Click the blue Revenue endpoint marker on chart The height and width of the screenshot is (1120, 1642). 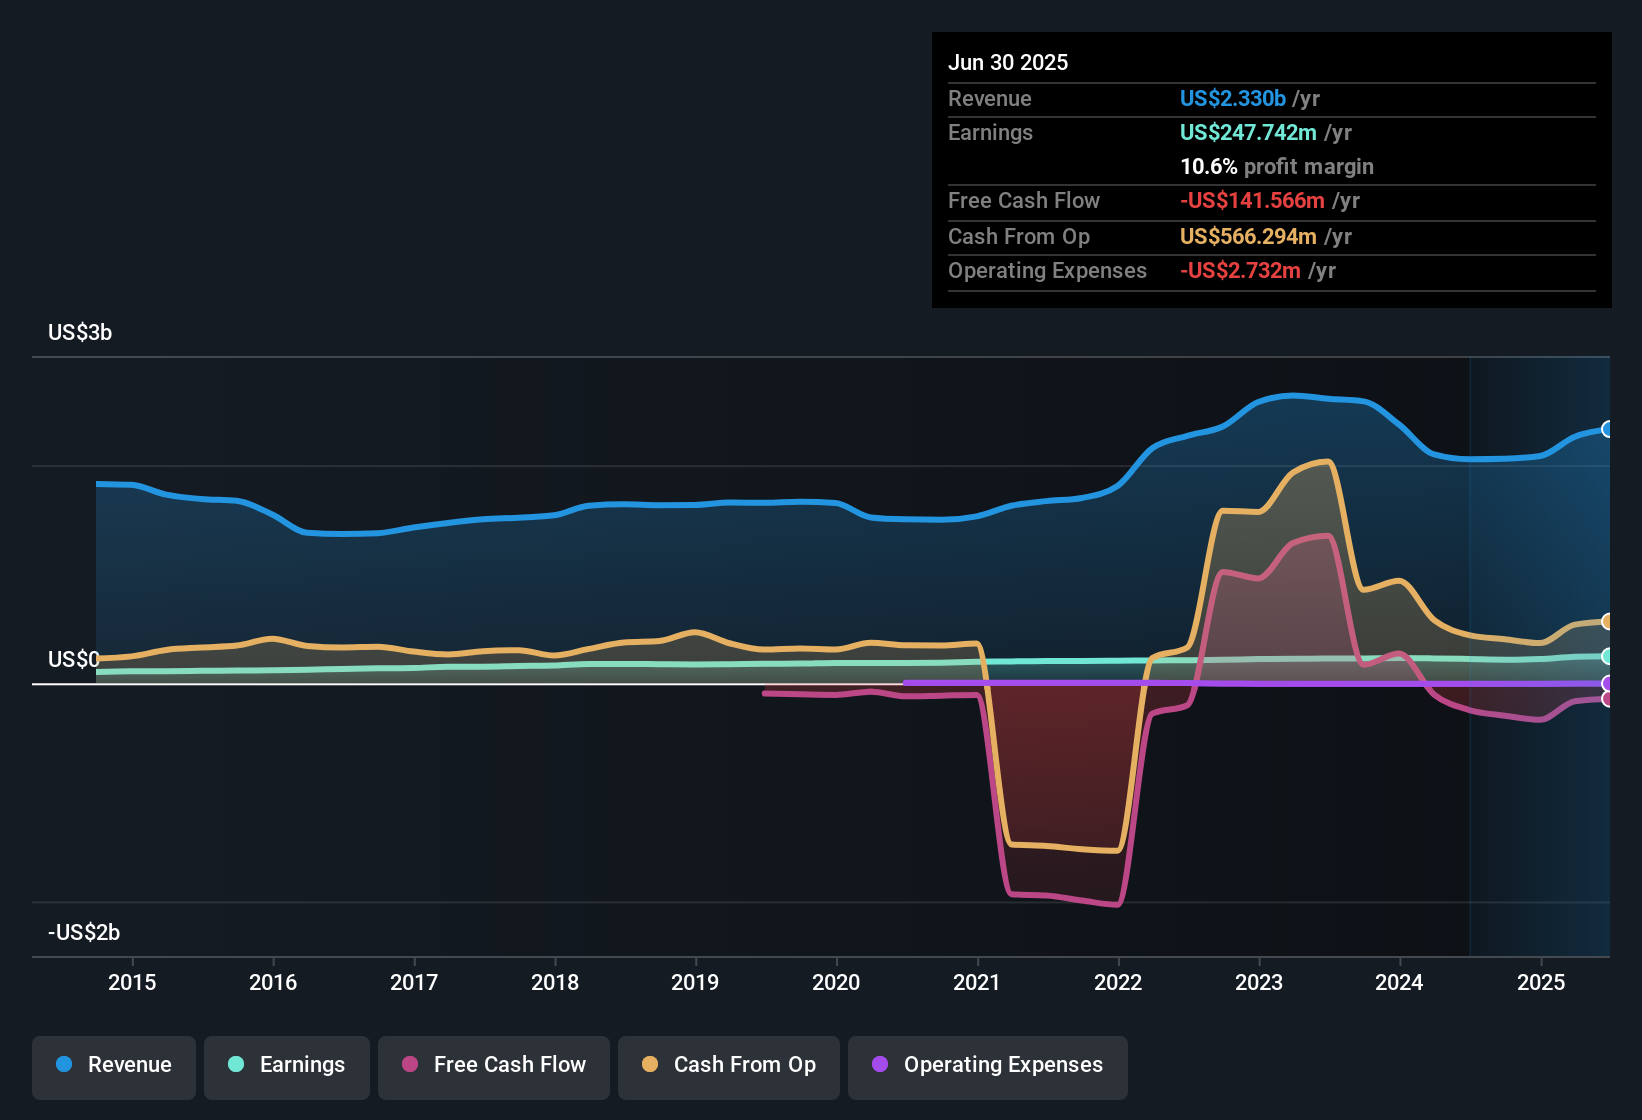[1608, 429]
